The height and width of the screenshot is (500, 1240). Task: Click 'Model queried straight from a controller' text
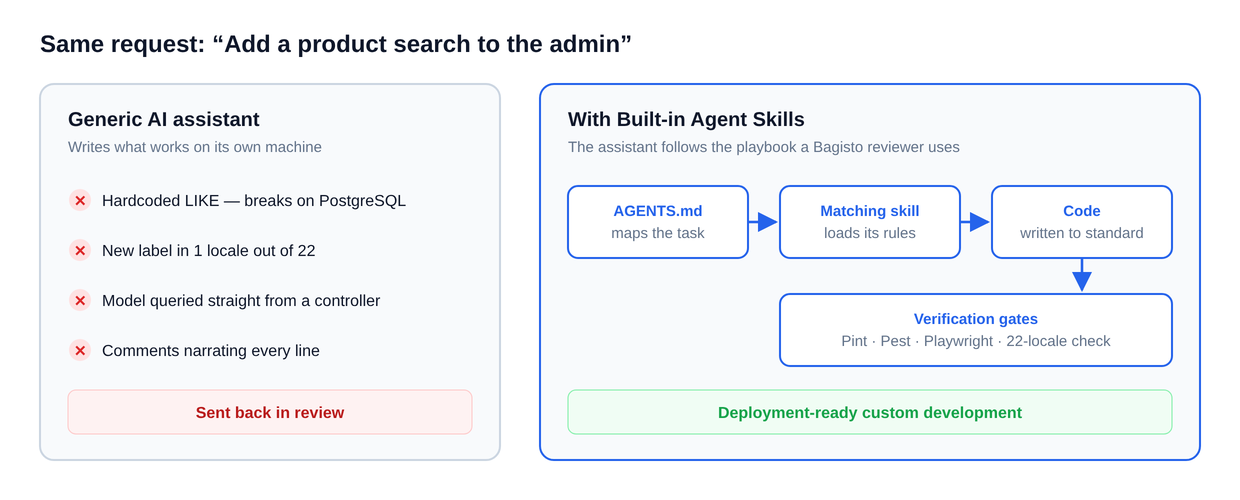[x=241, y=300]
